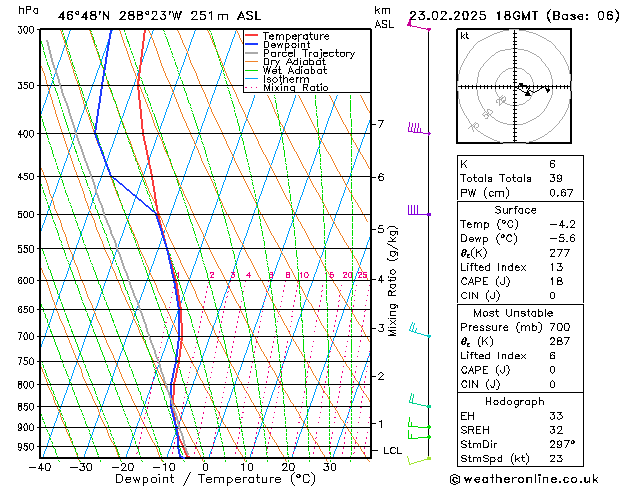Select the Parcel Trajectory legend entry
This screenshot has height=486, width=629.
click(308, 54)
